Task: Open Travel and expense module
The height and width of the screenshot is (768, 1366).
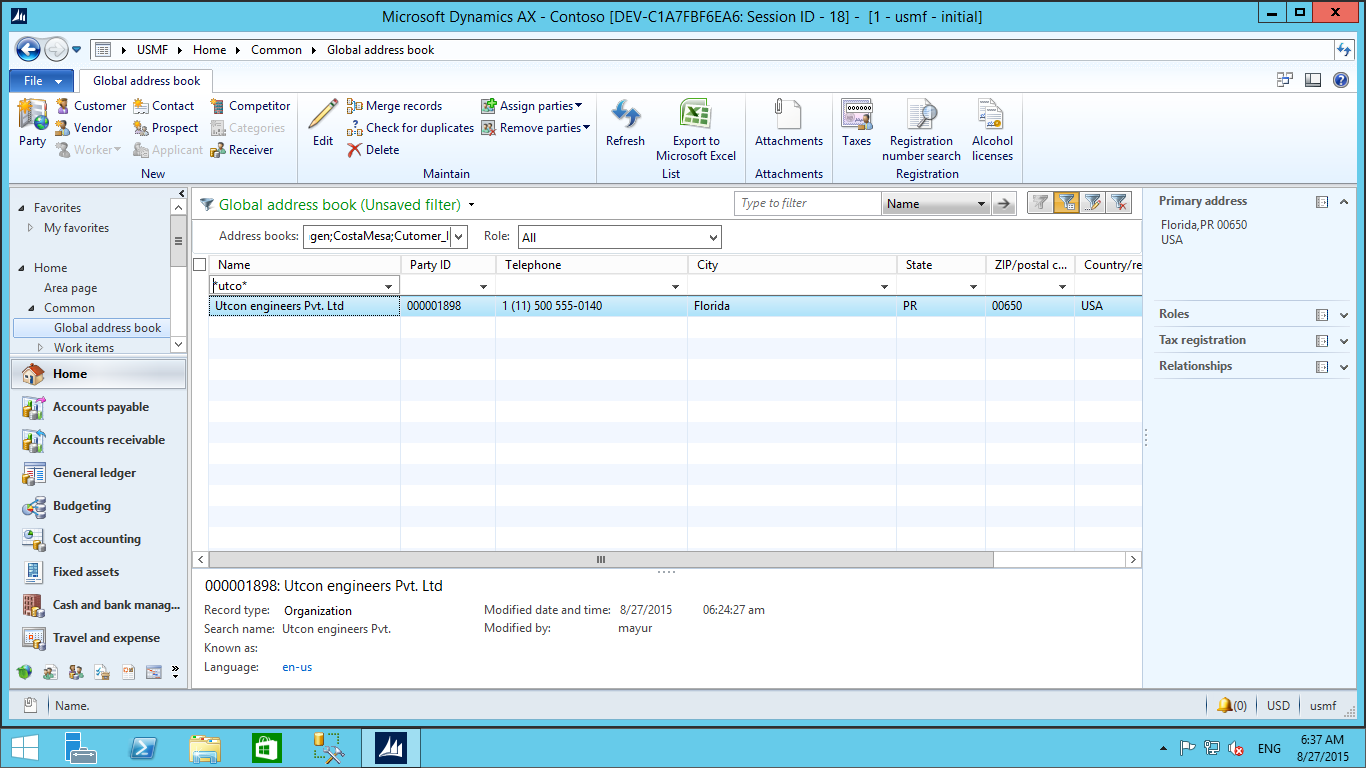Action: pyautogui.click(x=98, y=638)
